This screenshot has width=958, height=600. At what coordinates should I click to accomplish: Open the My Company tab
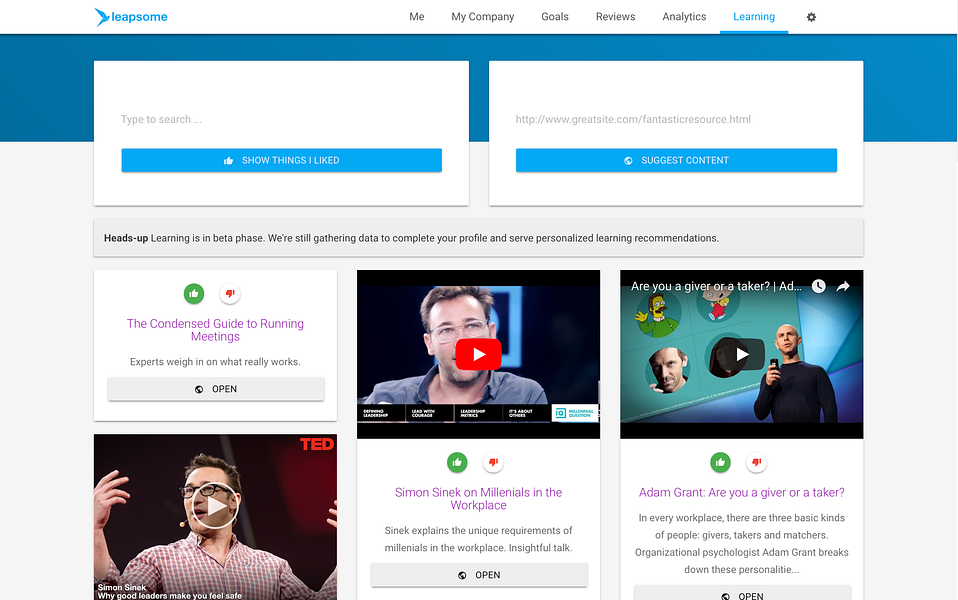(483, 16)
